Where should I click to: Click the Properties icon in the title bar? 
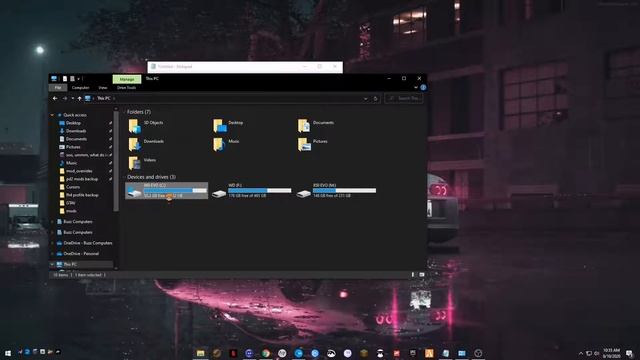64,79
